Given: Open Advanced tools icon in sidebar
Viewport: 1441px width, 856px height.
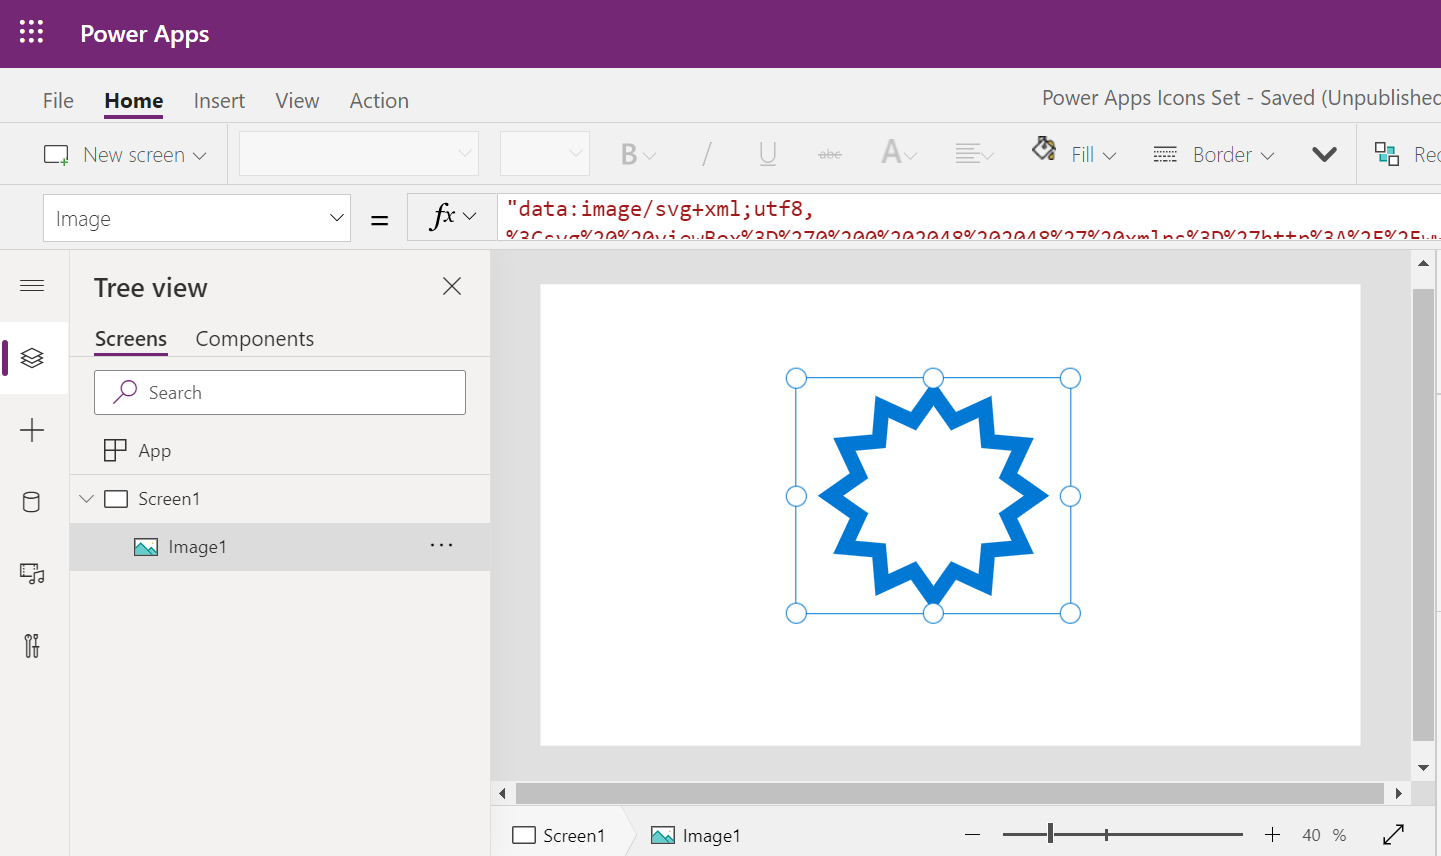Looking at the screenshot, I should point(32,646).
